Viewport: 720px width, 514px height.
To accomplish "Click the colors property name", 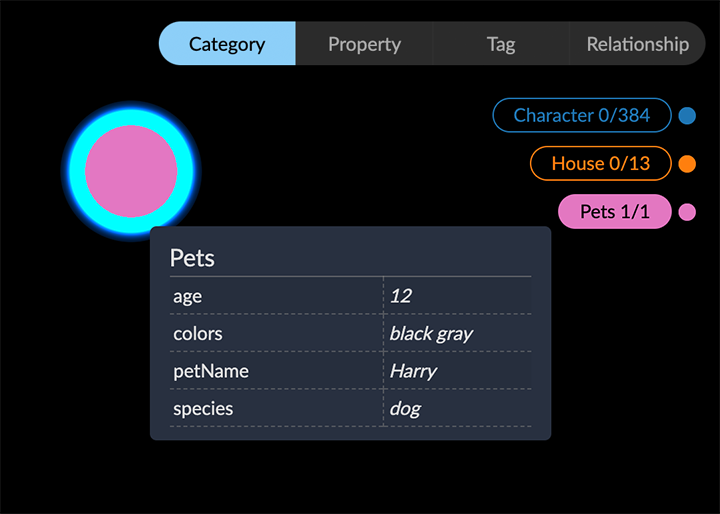I will [x=198, y=333].
